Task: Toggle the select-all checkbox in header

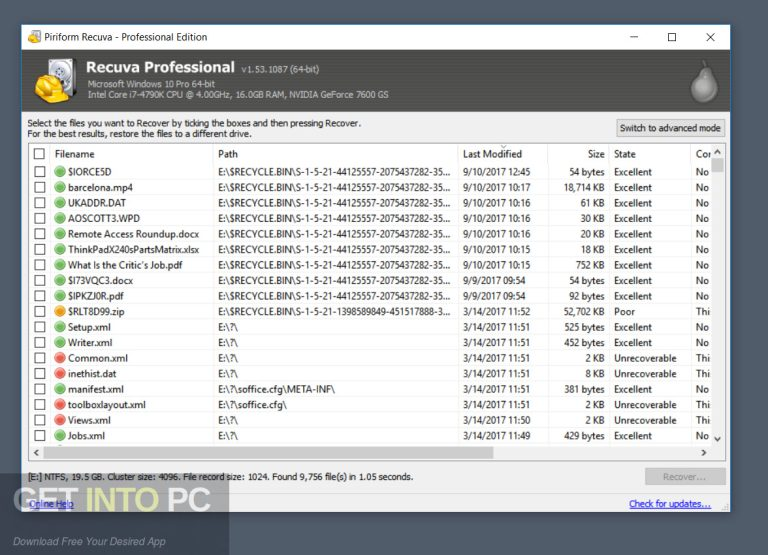Action: tap(39, 154)
